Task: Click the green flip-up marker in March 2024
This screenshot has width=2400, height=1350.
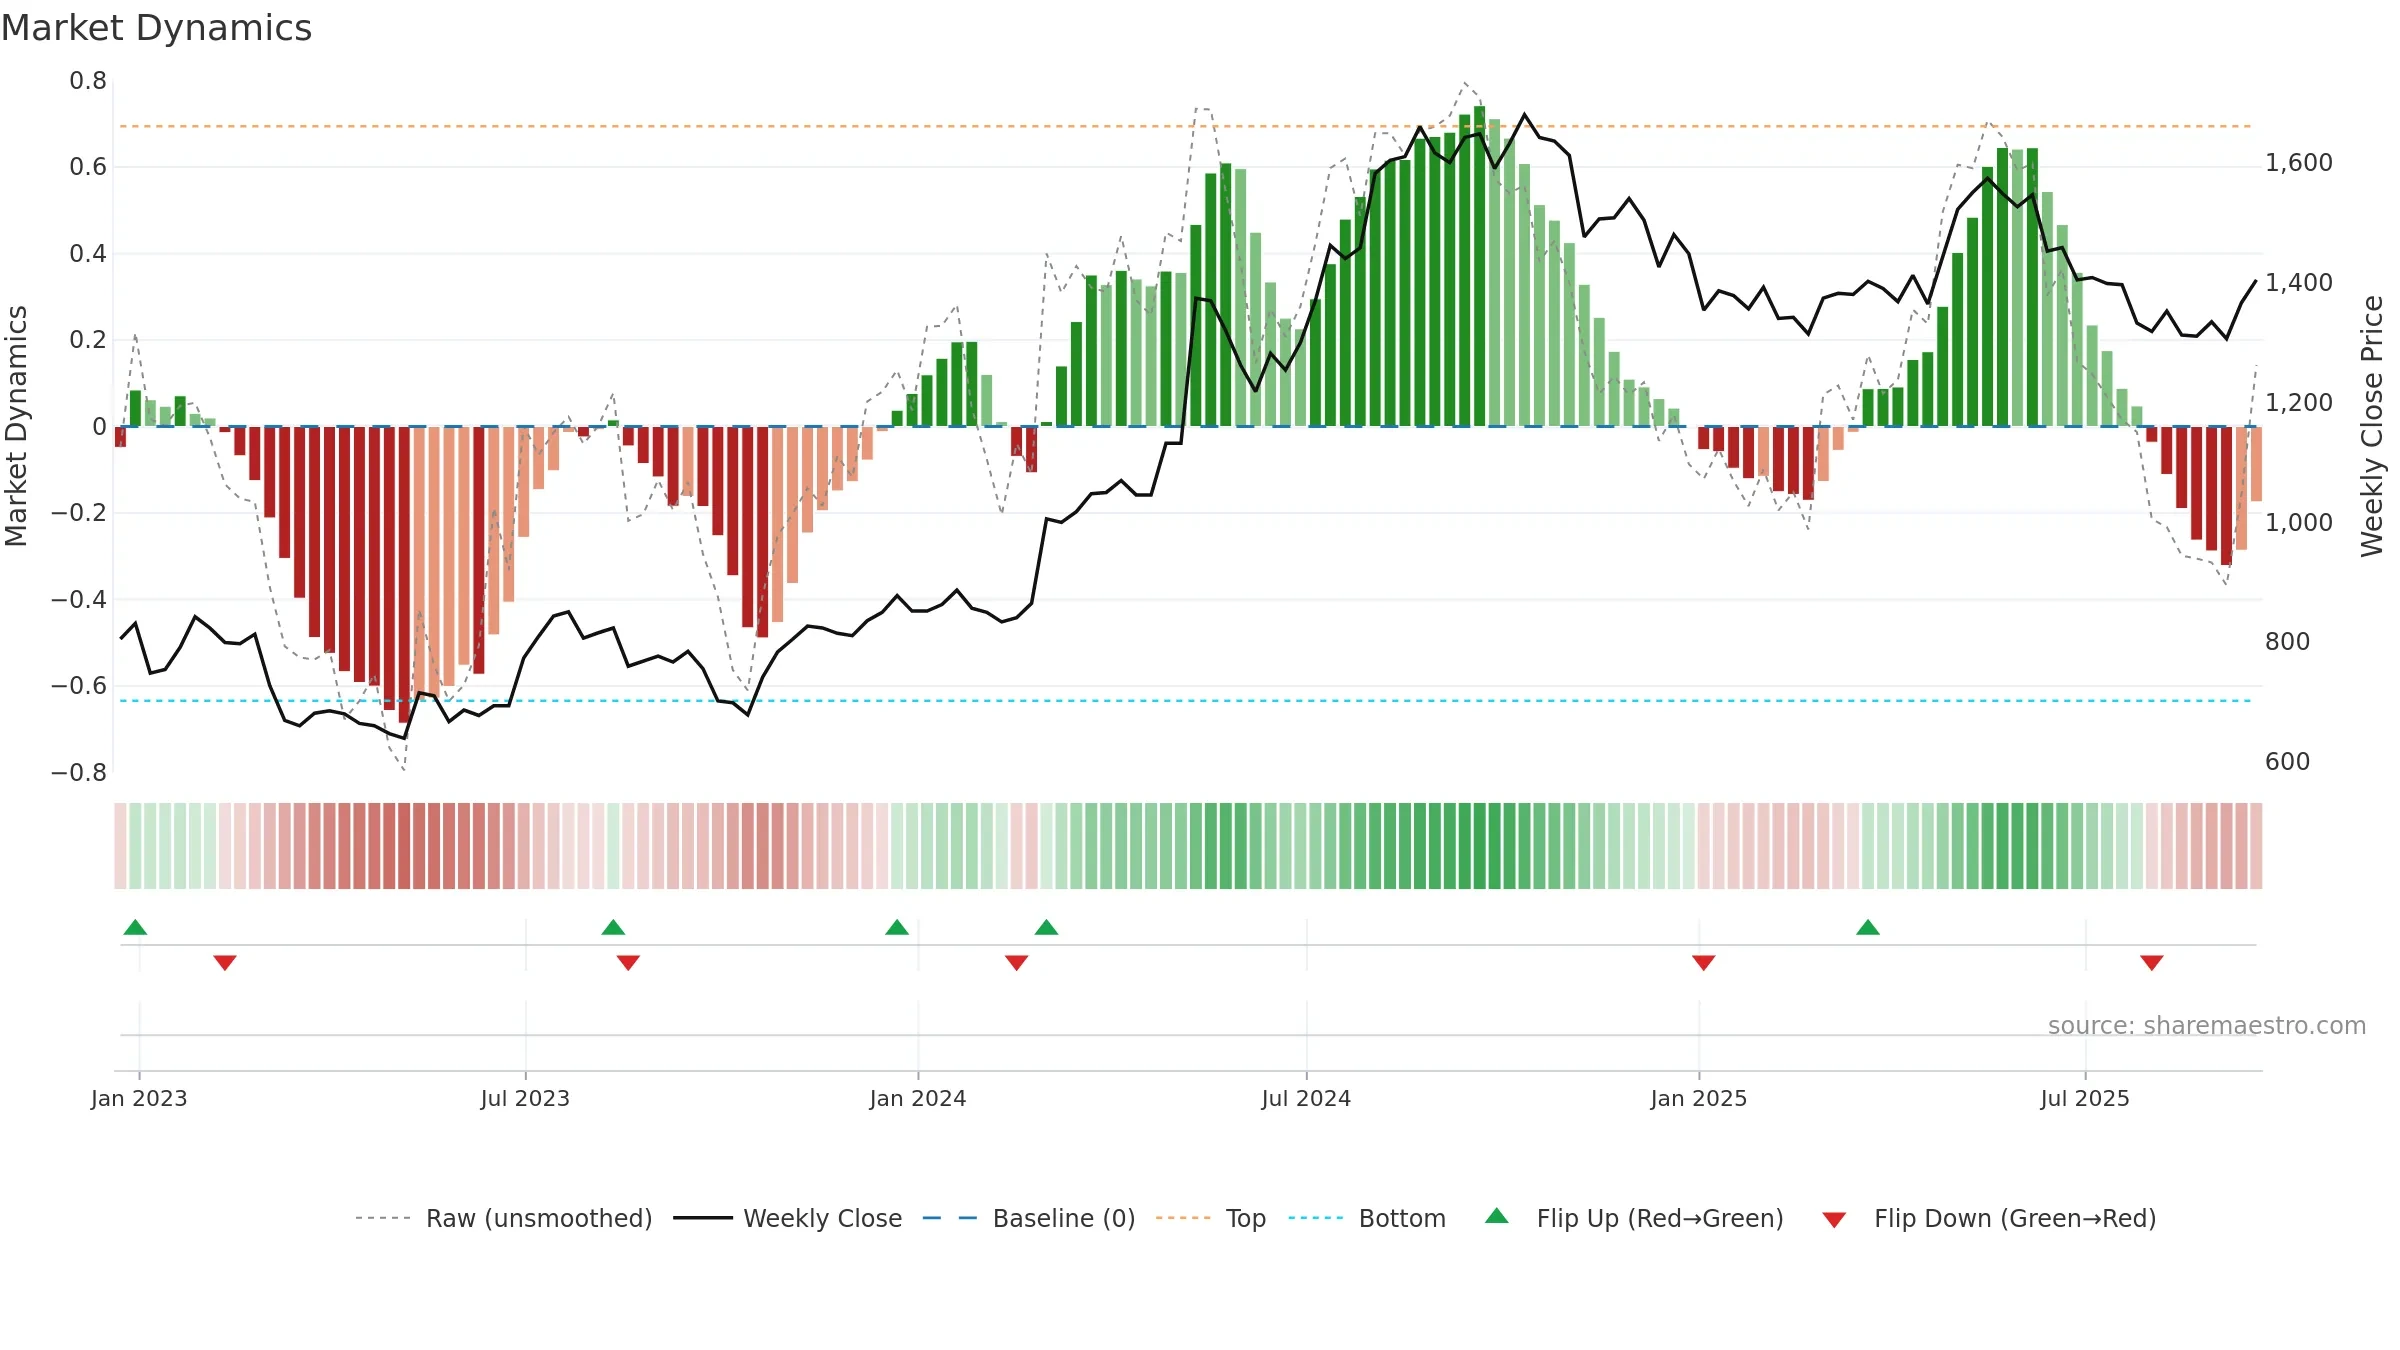Action: click(x=1046, y=927)
